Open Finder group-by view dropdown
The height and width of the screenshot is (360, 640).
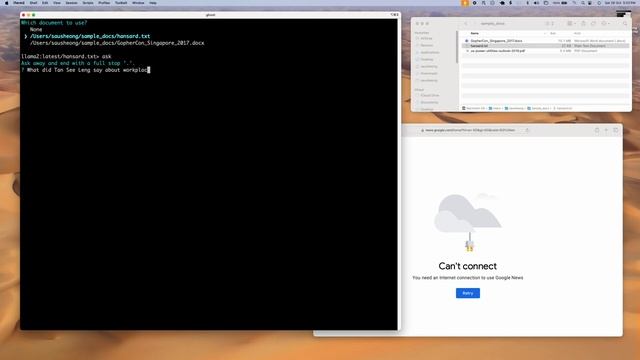click(571, 24)
